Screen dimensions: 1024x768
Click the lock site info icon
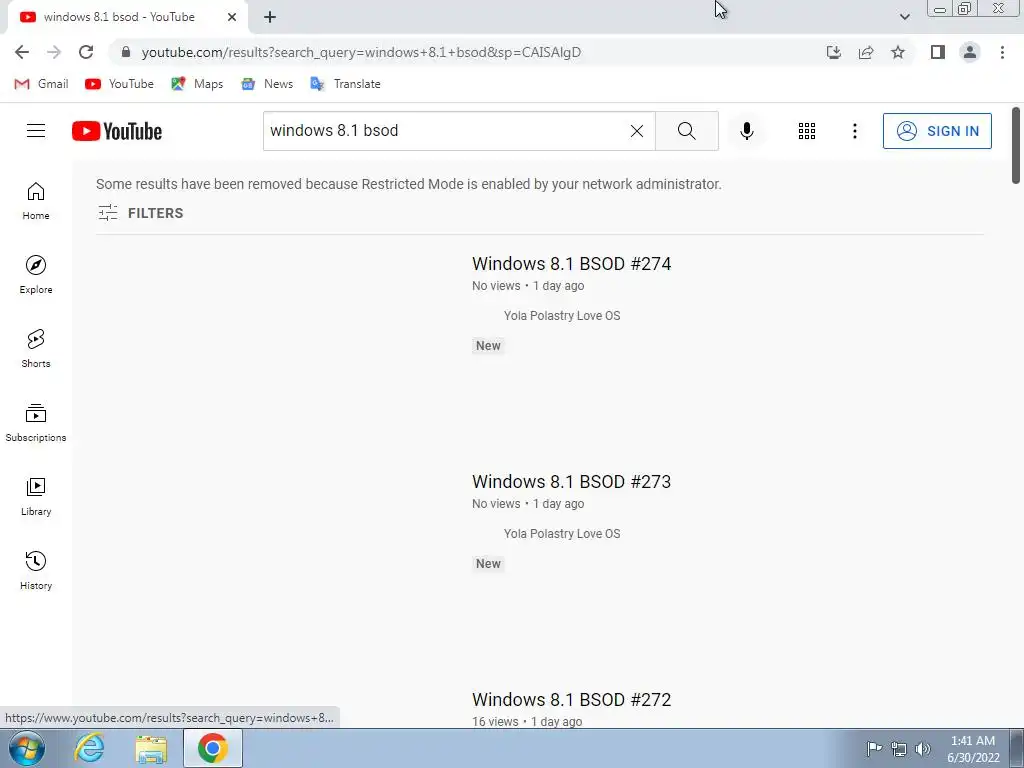click(126, 52)
